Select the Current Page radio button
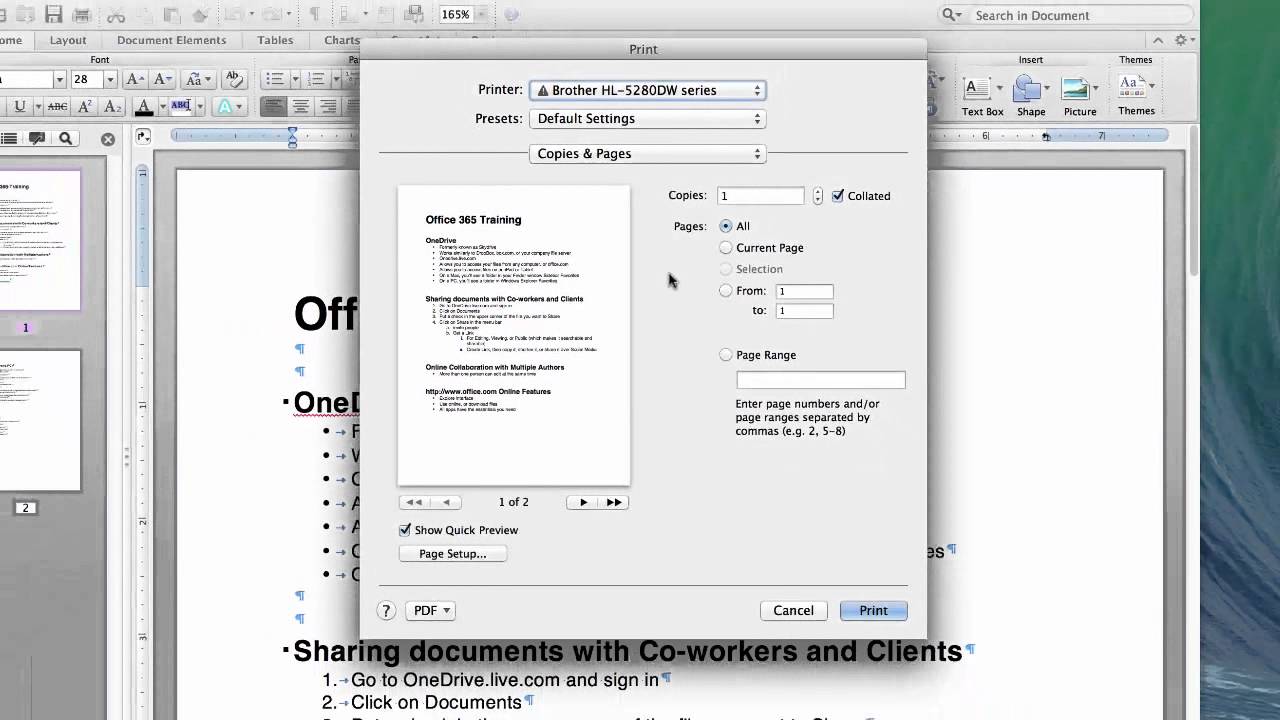 726,248
